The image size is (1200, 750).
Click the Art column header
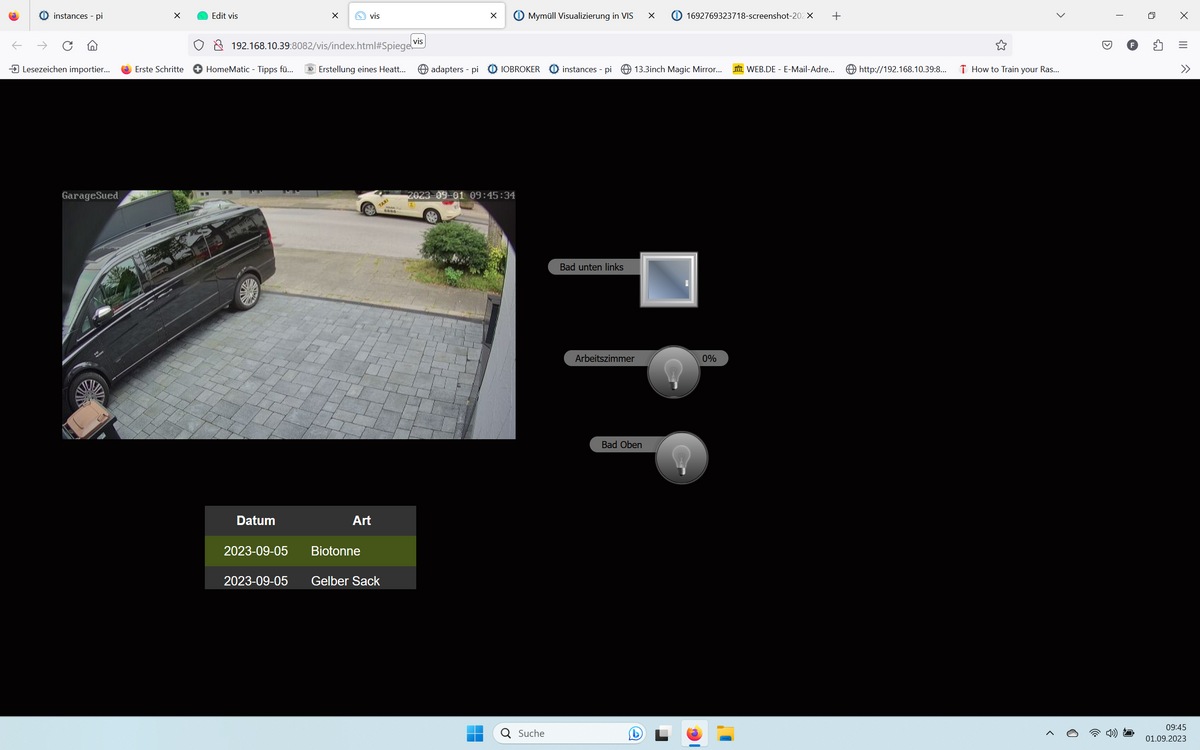362,520
